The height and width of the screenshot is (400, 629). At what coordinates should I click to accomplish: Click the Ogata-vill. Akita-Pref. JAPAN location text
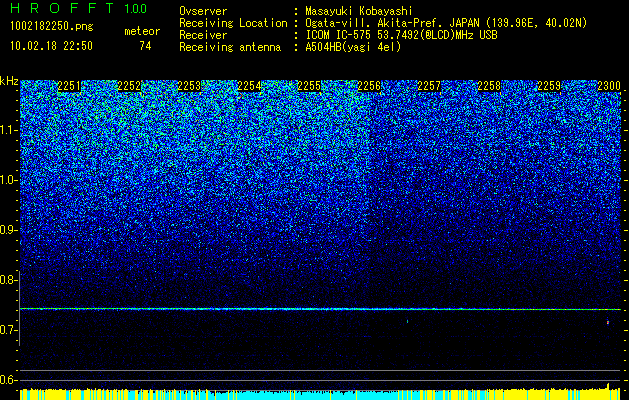click(x=446, y=23)
